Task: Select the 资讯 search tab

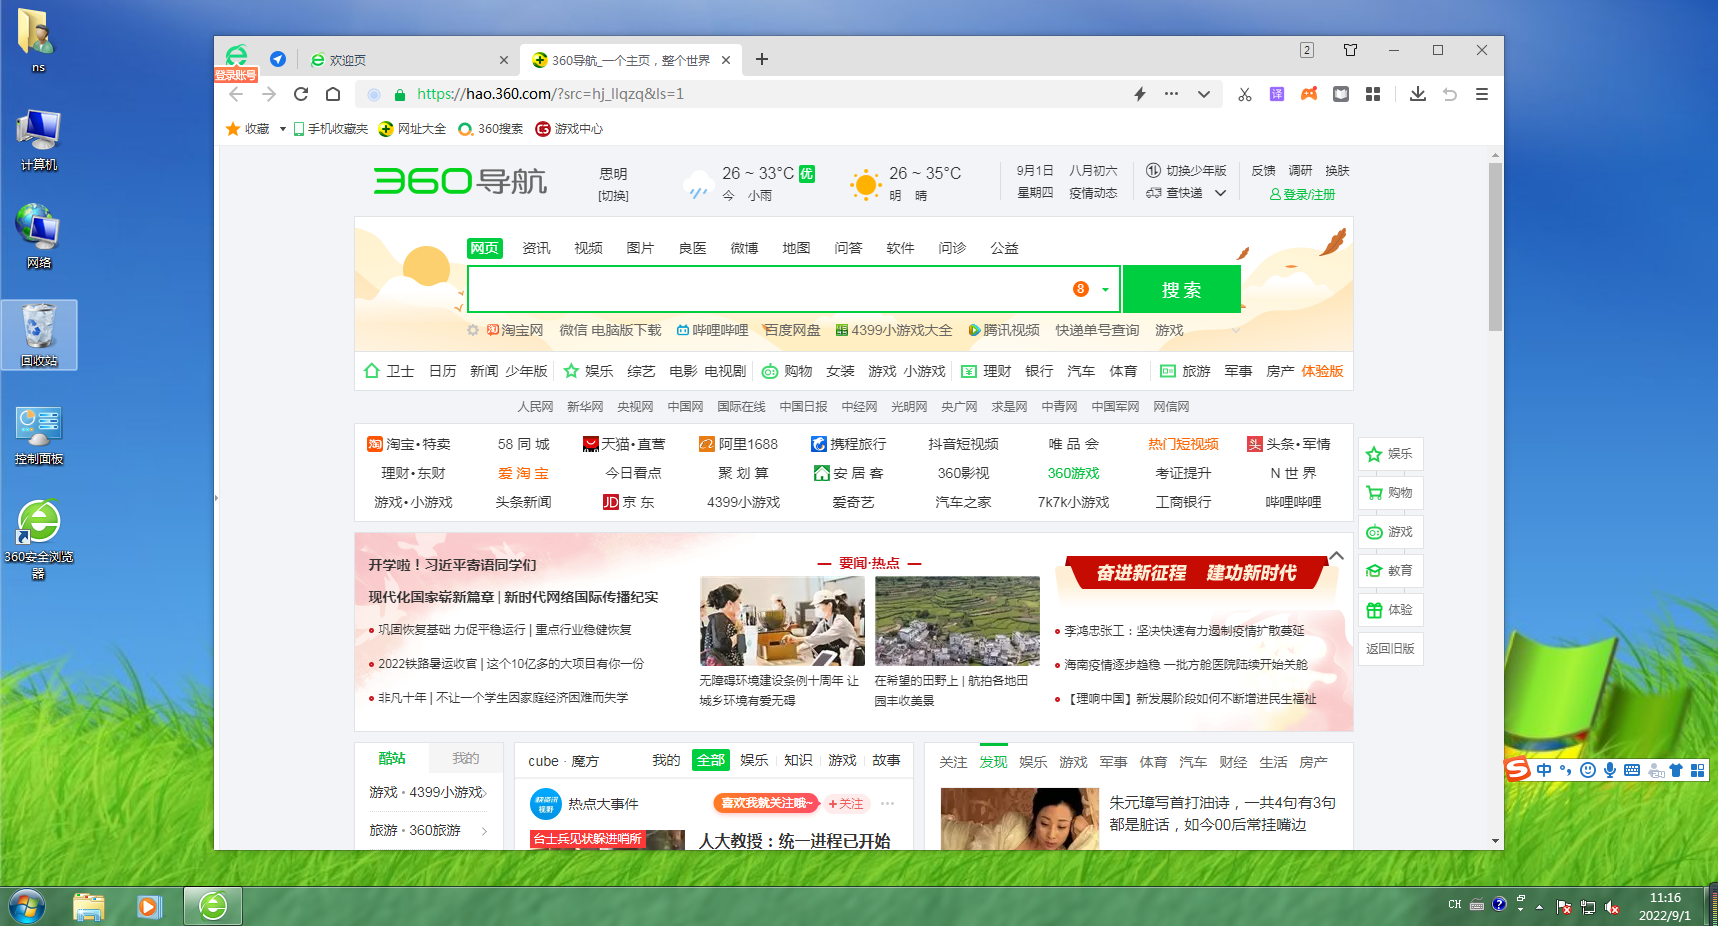Action: click(x=536, y=248)
